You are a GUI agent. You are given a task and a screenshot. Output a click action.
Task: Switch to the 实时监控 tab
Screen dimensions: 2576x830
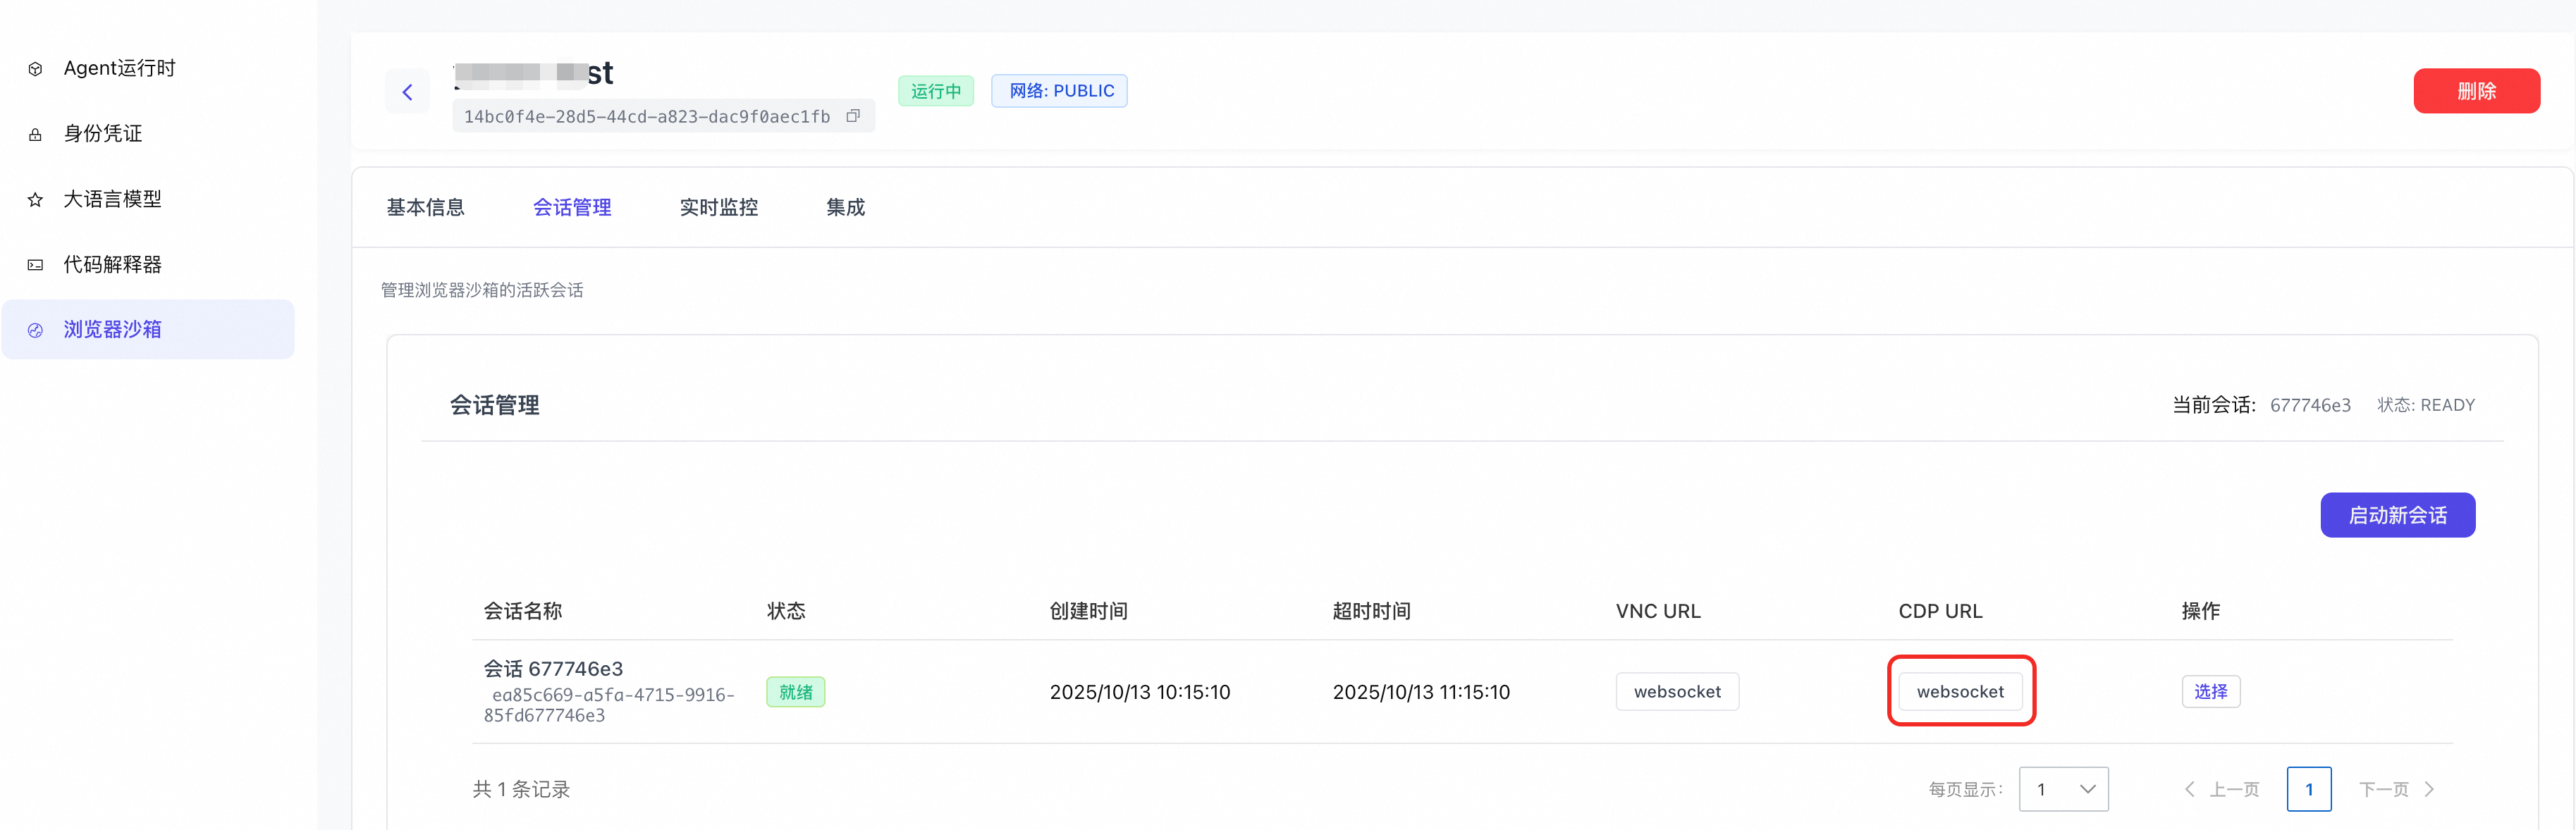coord(718,207)
